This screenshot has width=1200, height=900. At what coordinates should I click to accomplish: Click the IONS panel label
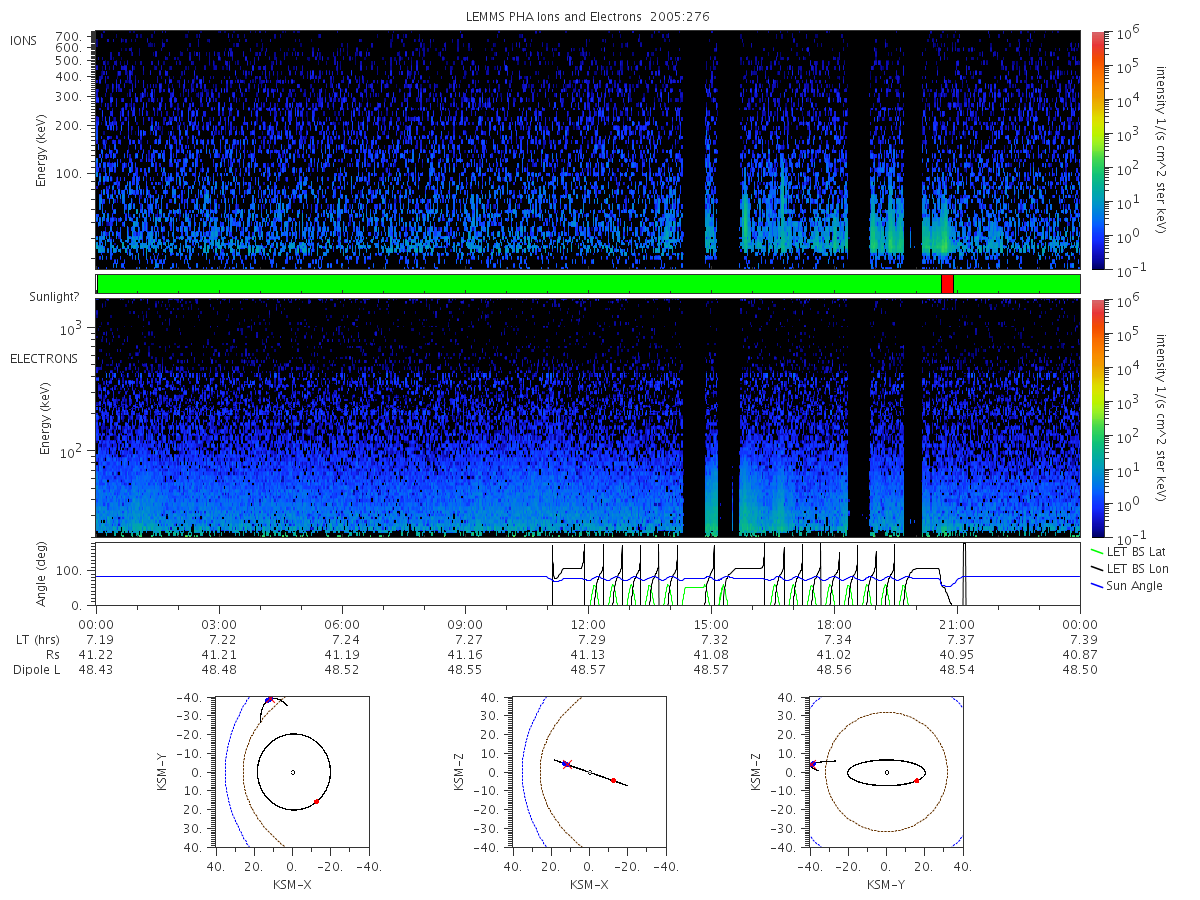click(25, 40)
